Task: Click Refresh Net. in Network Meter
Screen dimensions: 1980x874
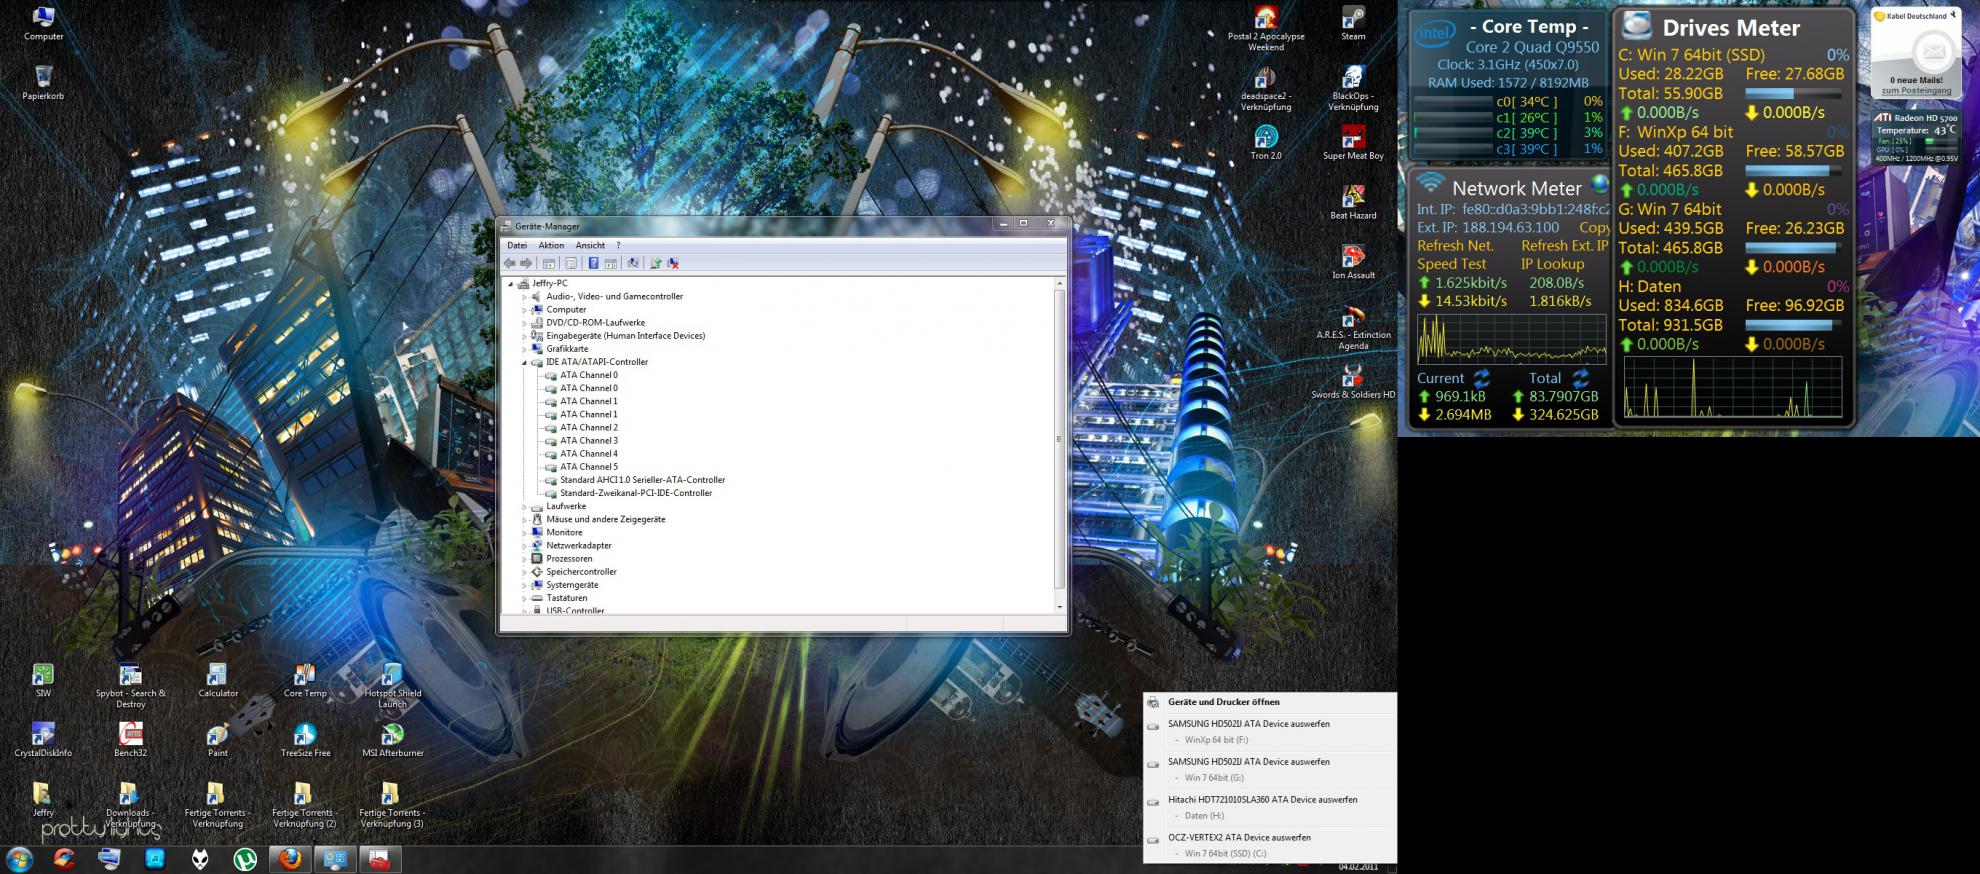Action: point(1455,245)
